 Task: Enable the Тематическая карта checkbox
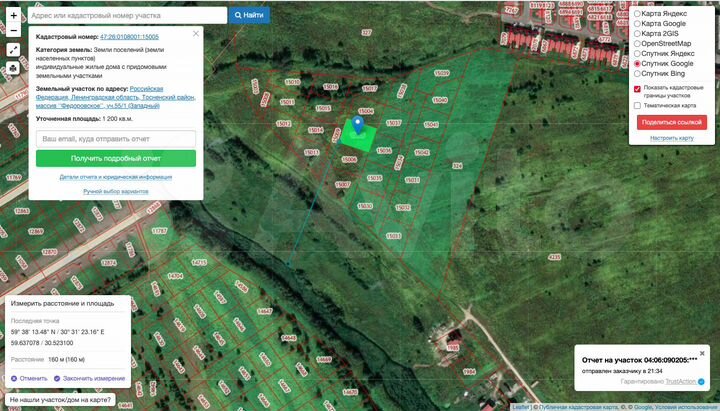637,105
